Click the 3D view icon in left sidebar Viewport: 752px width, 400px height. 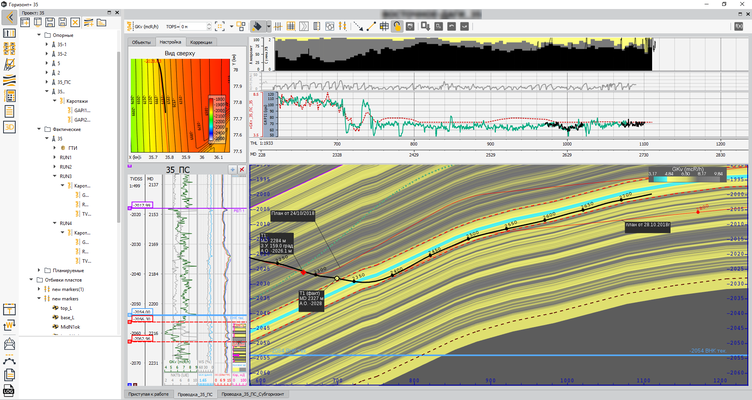10,128
